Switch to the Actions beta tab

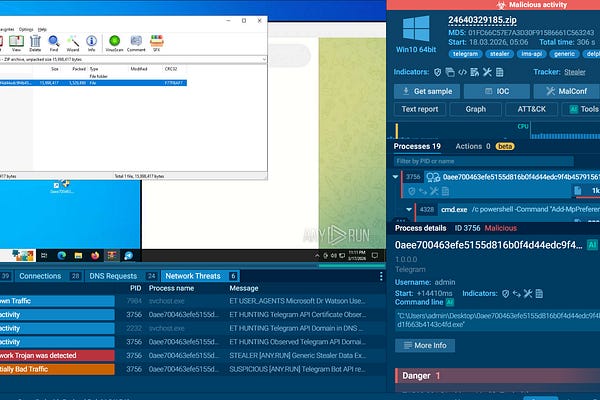pos(485,147)
